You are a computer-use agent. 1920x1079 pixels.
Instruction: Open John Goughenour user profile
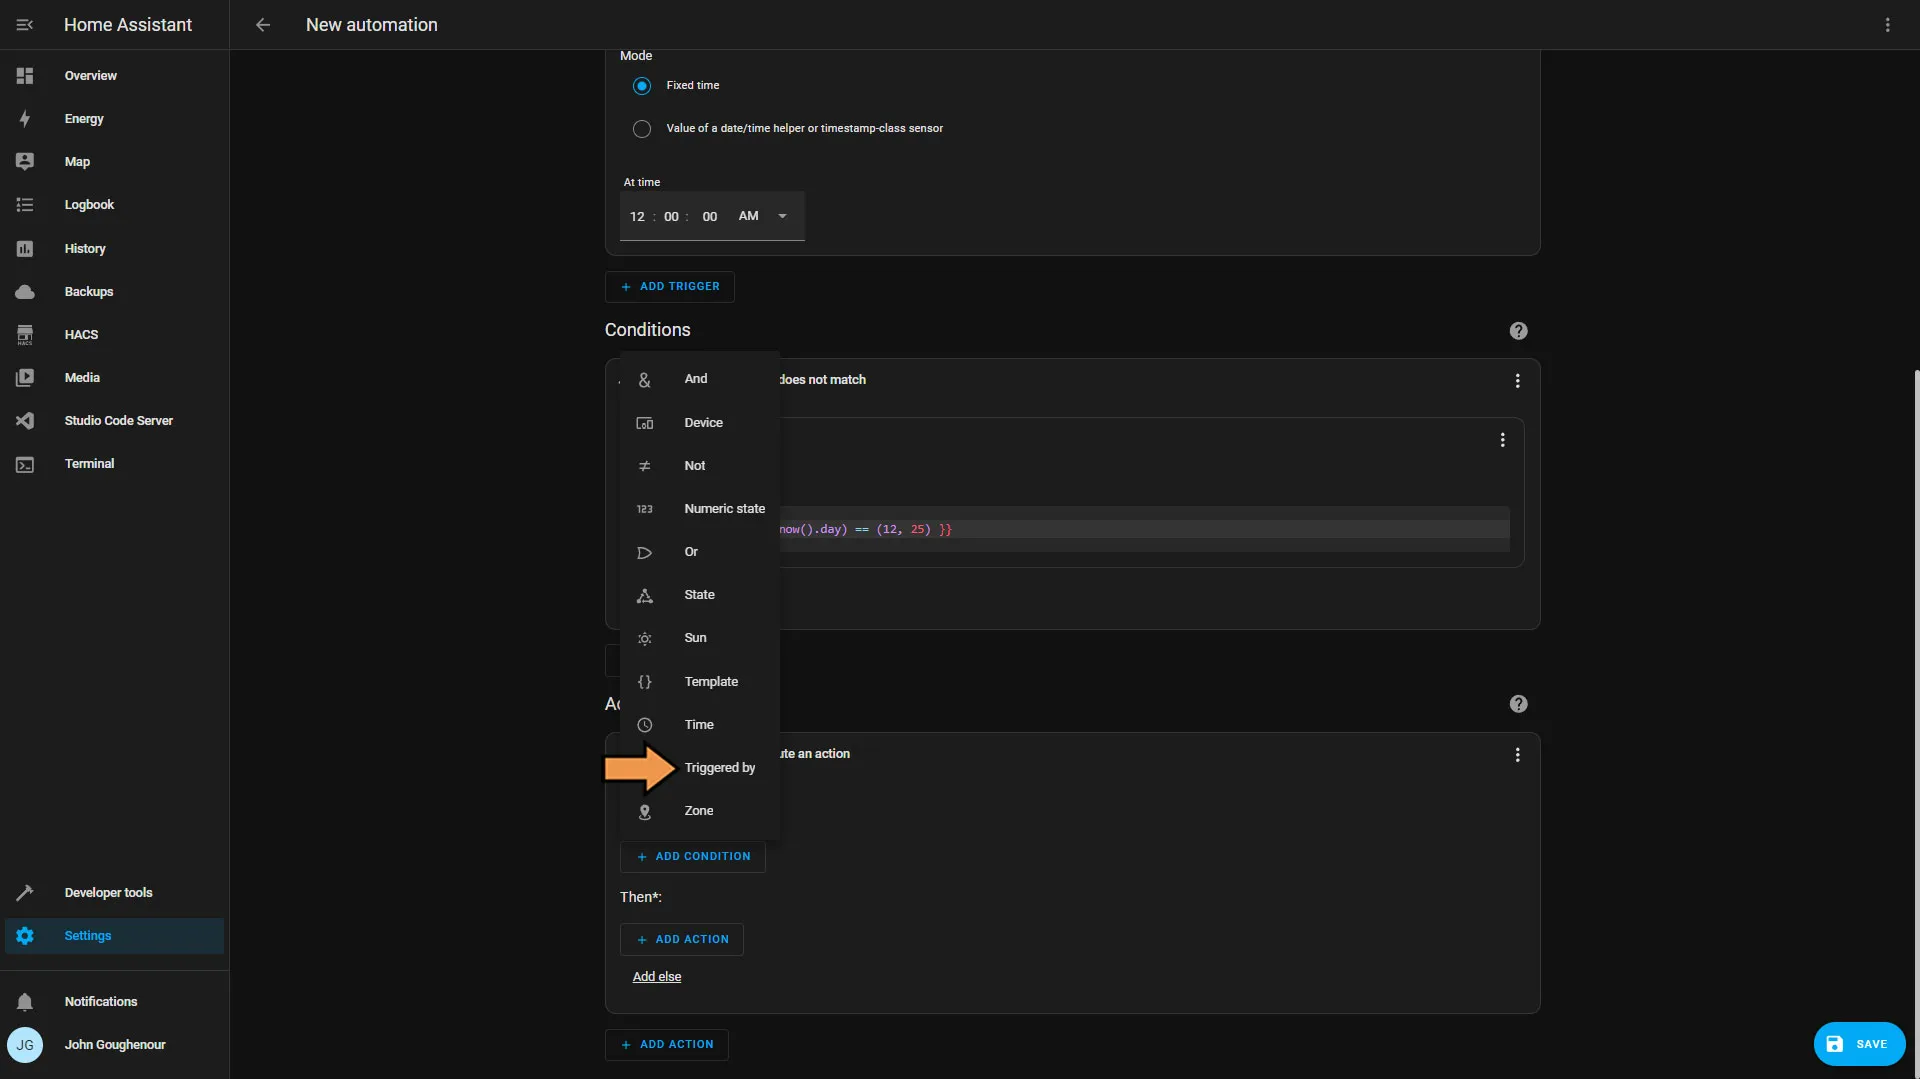pos(114,1045)
